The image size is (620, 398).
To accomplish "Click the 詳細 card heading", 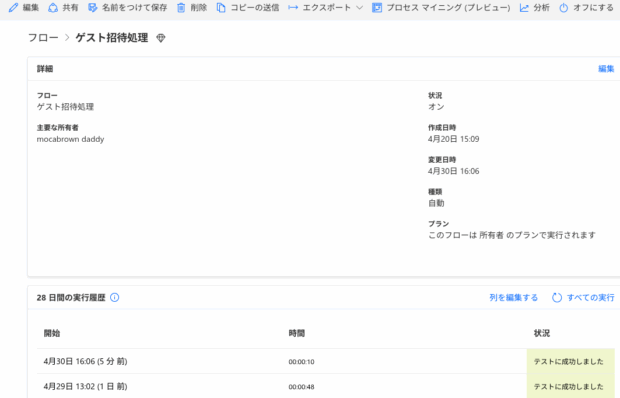I will (45, 69).
